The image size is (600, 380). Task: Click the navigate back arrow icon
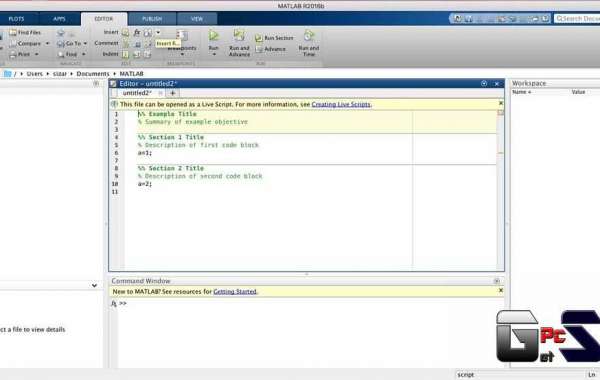tap(60, 33)
